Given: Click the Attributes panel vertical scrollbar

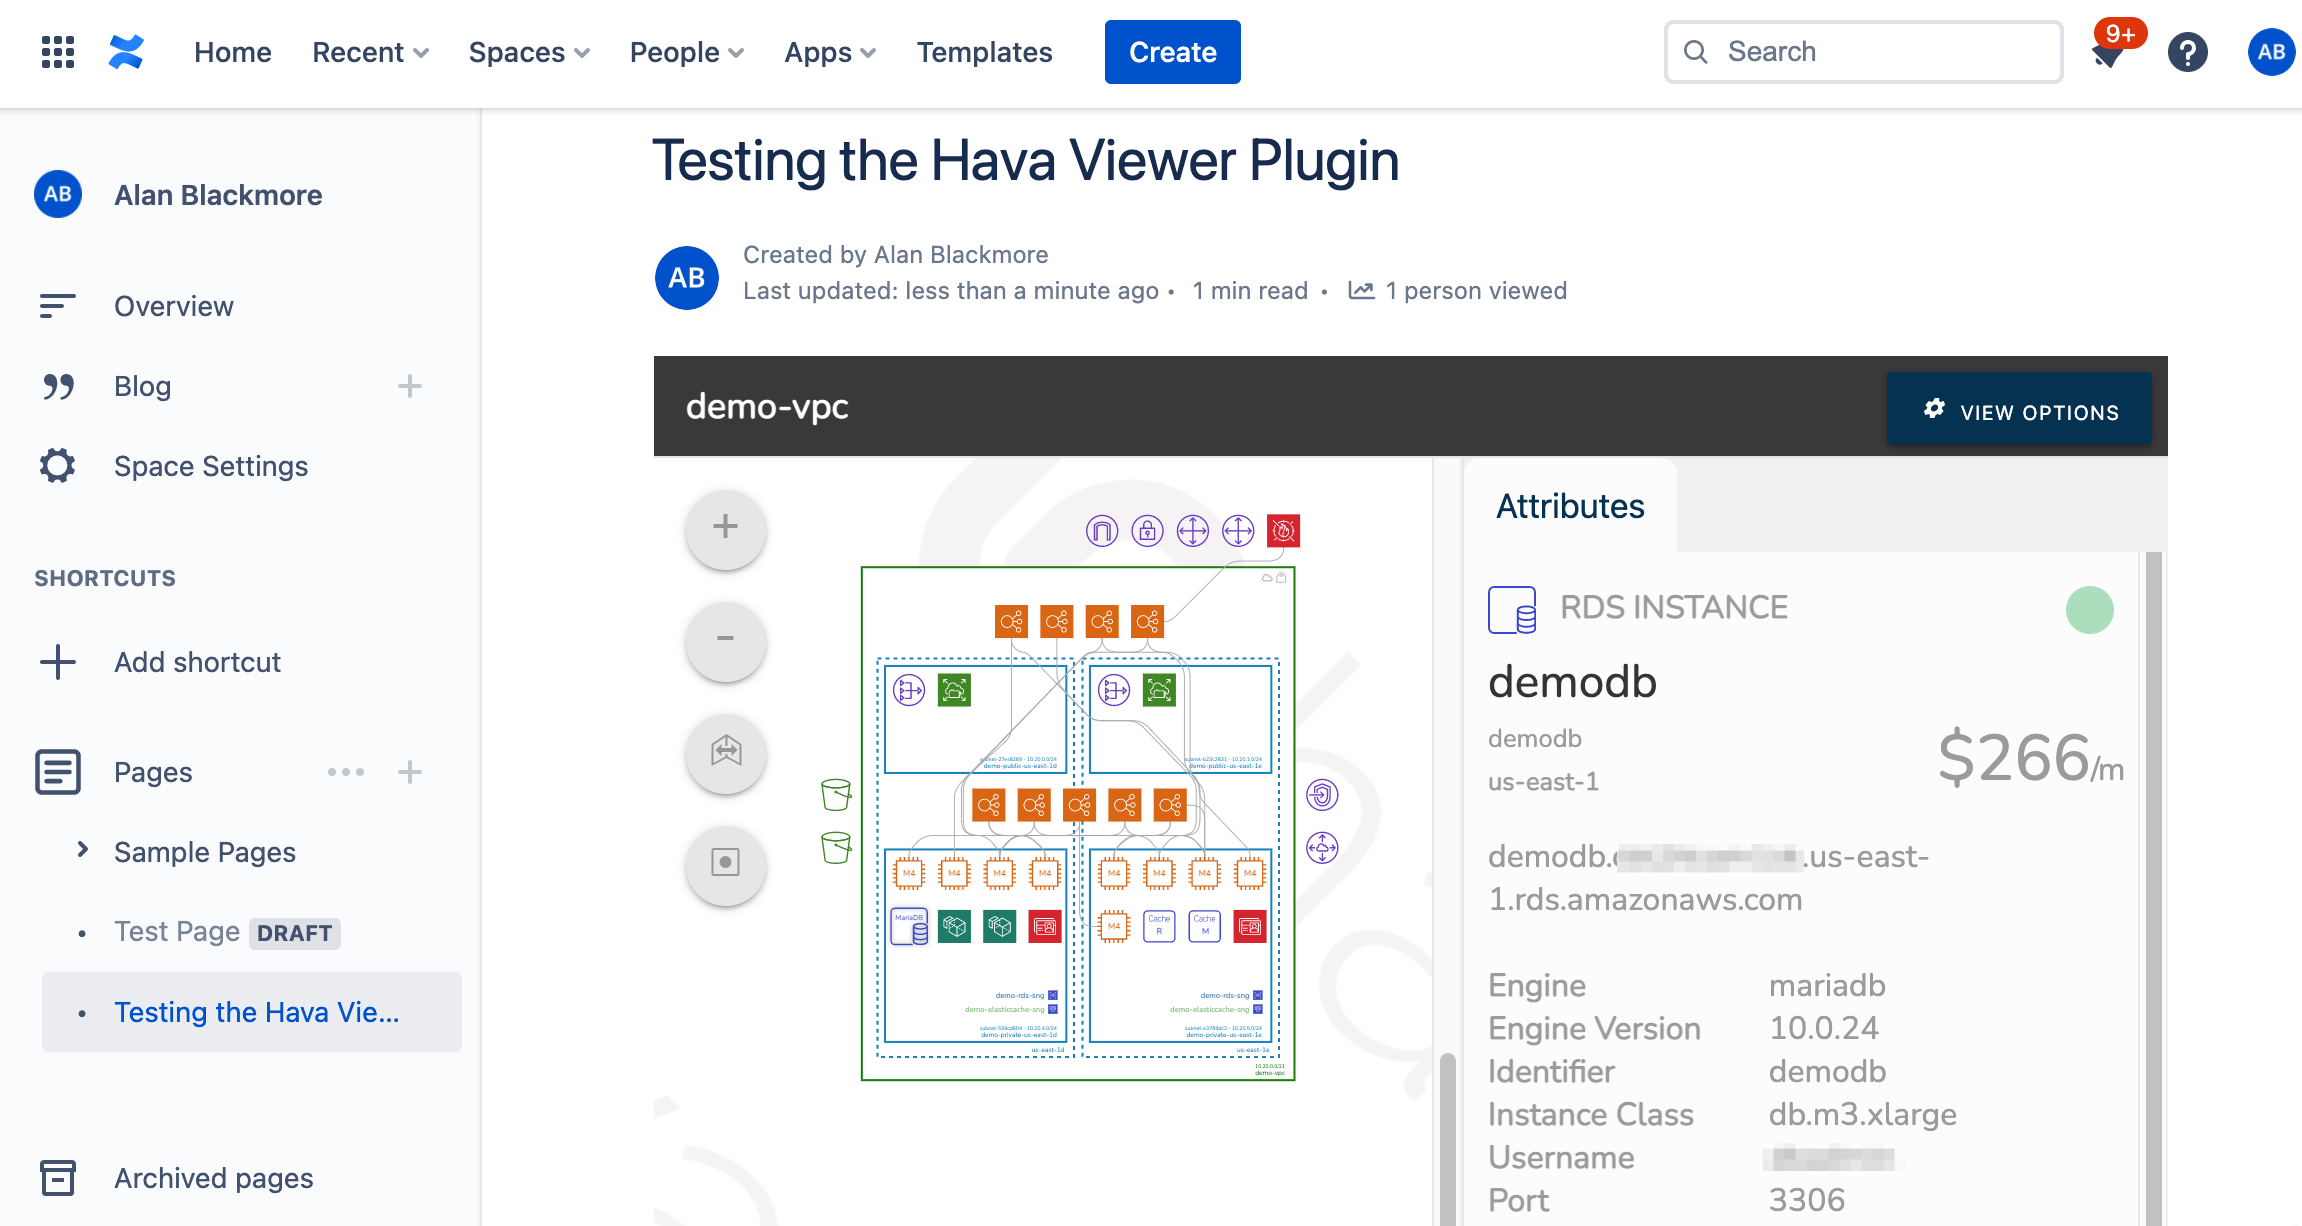Looking at the screenshot, I should (x=2153, y=888).
